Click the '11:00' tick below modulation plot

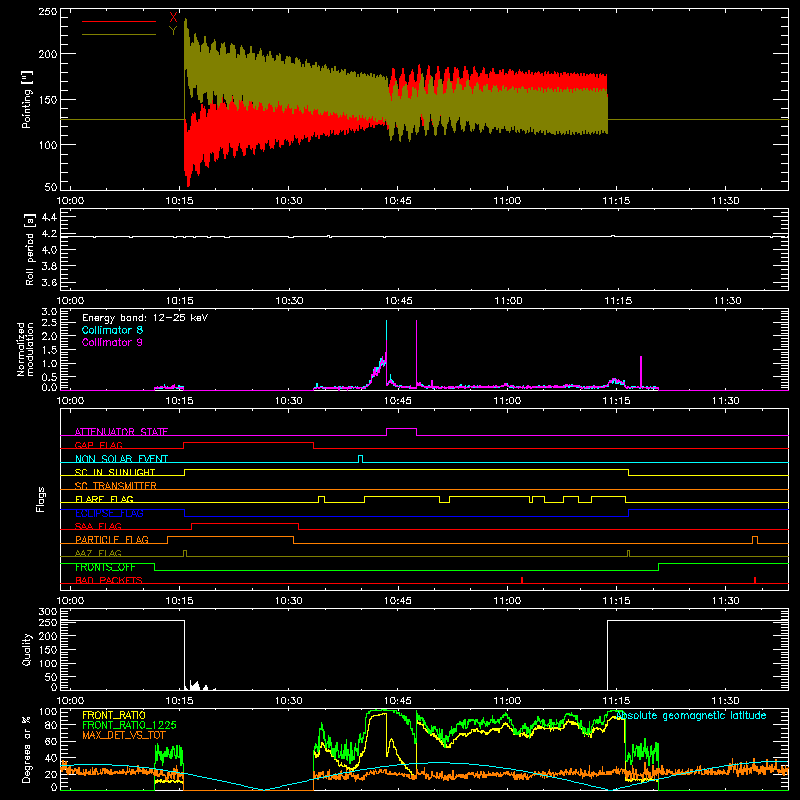[x=507, y=401]
